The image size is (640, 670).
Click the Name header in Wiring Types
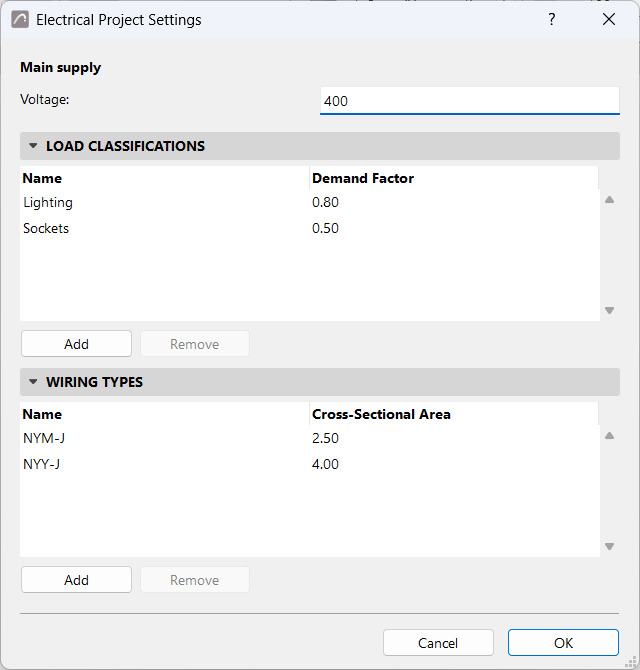tap(164, 414)
